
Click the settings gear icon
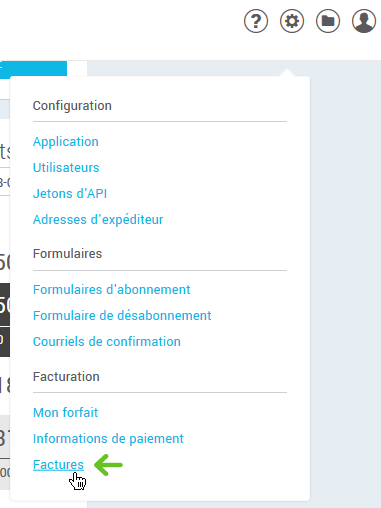click(x=292, y=21)
